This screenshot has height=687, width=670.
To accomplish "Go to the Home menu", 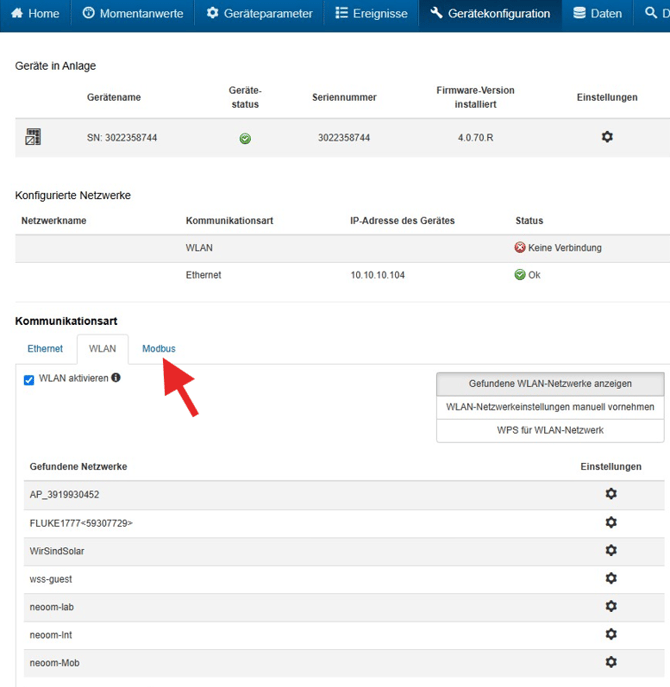I will 35,14.
